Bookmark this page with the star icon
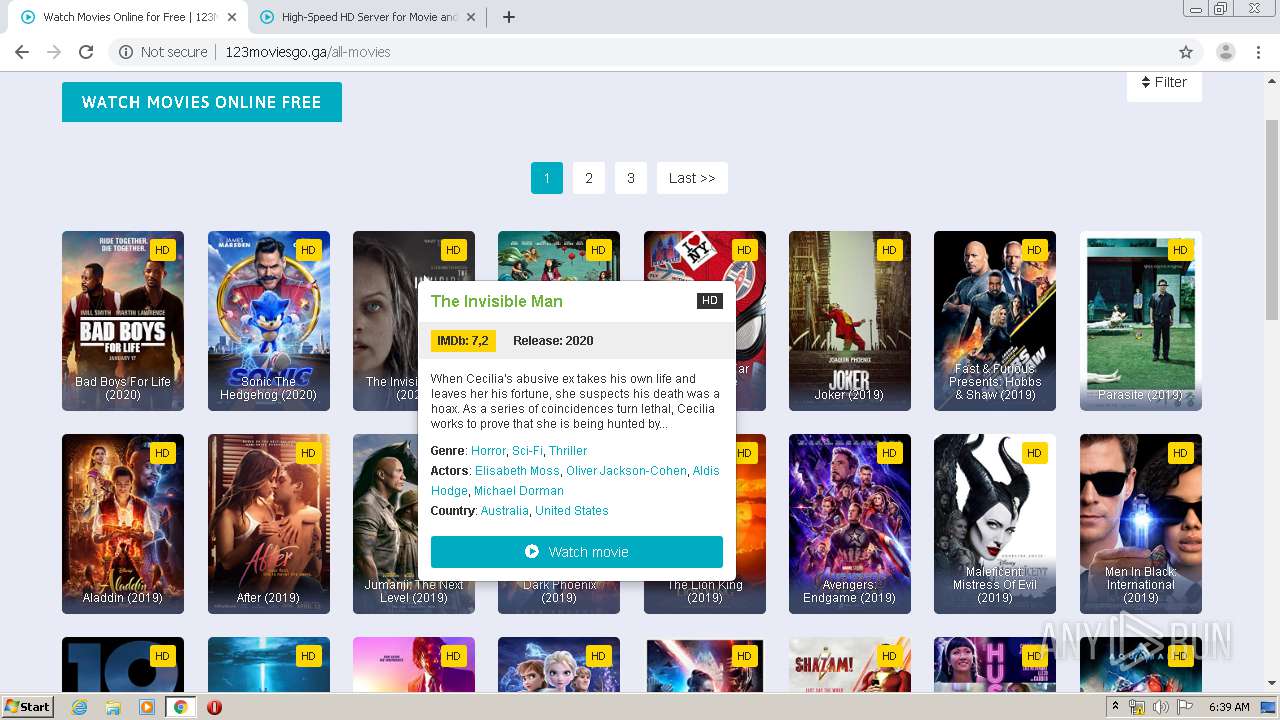The width and height of the screenshot is (1280, 720). tap(1186, 52)
